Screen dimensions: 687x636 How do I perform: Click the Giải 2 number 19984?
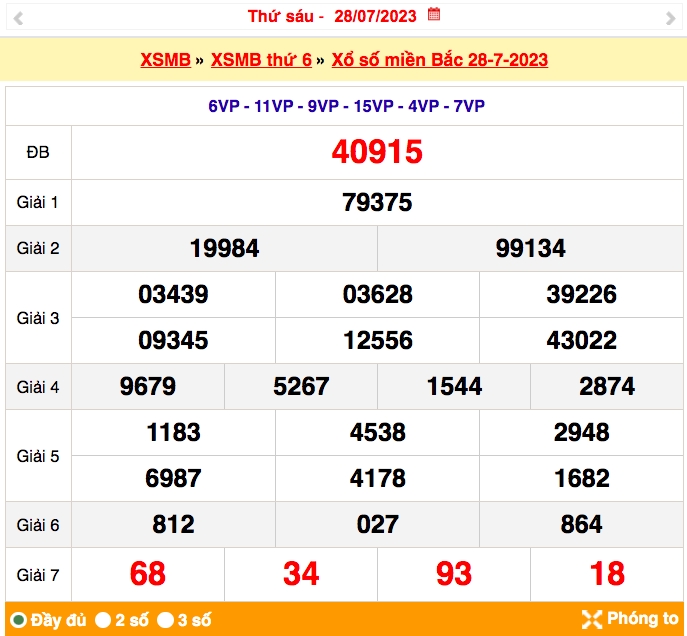click(224, 248)
